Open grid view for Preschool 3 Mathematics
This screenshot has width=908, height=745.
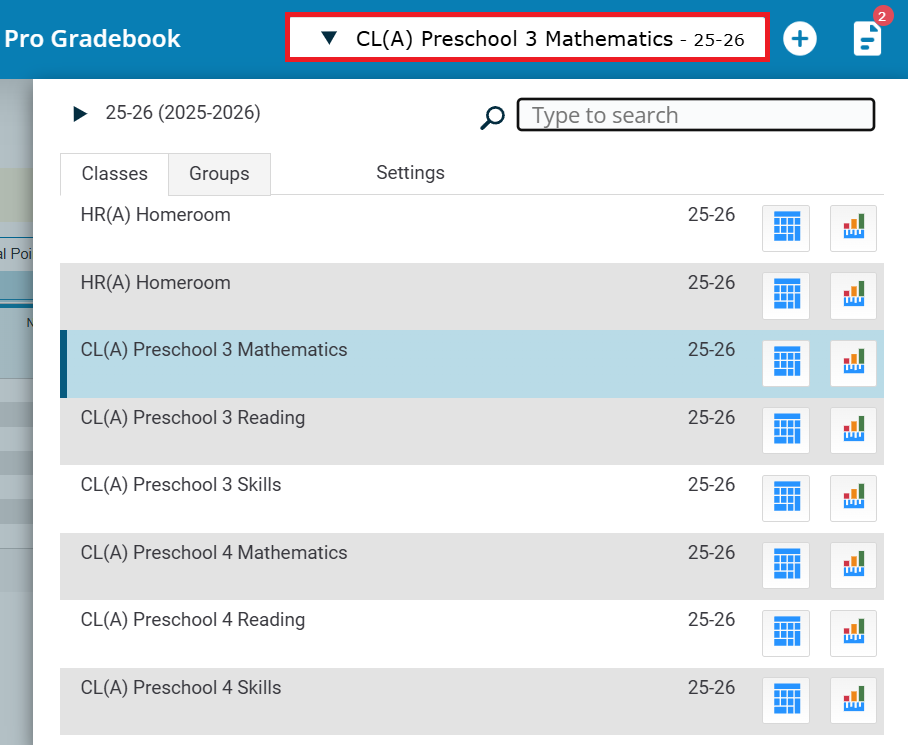point(786,363)
